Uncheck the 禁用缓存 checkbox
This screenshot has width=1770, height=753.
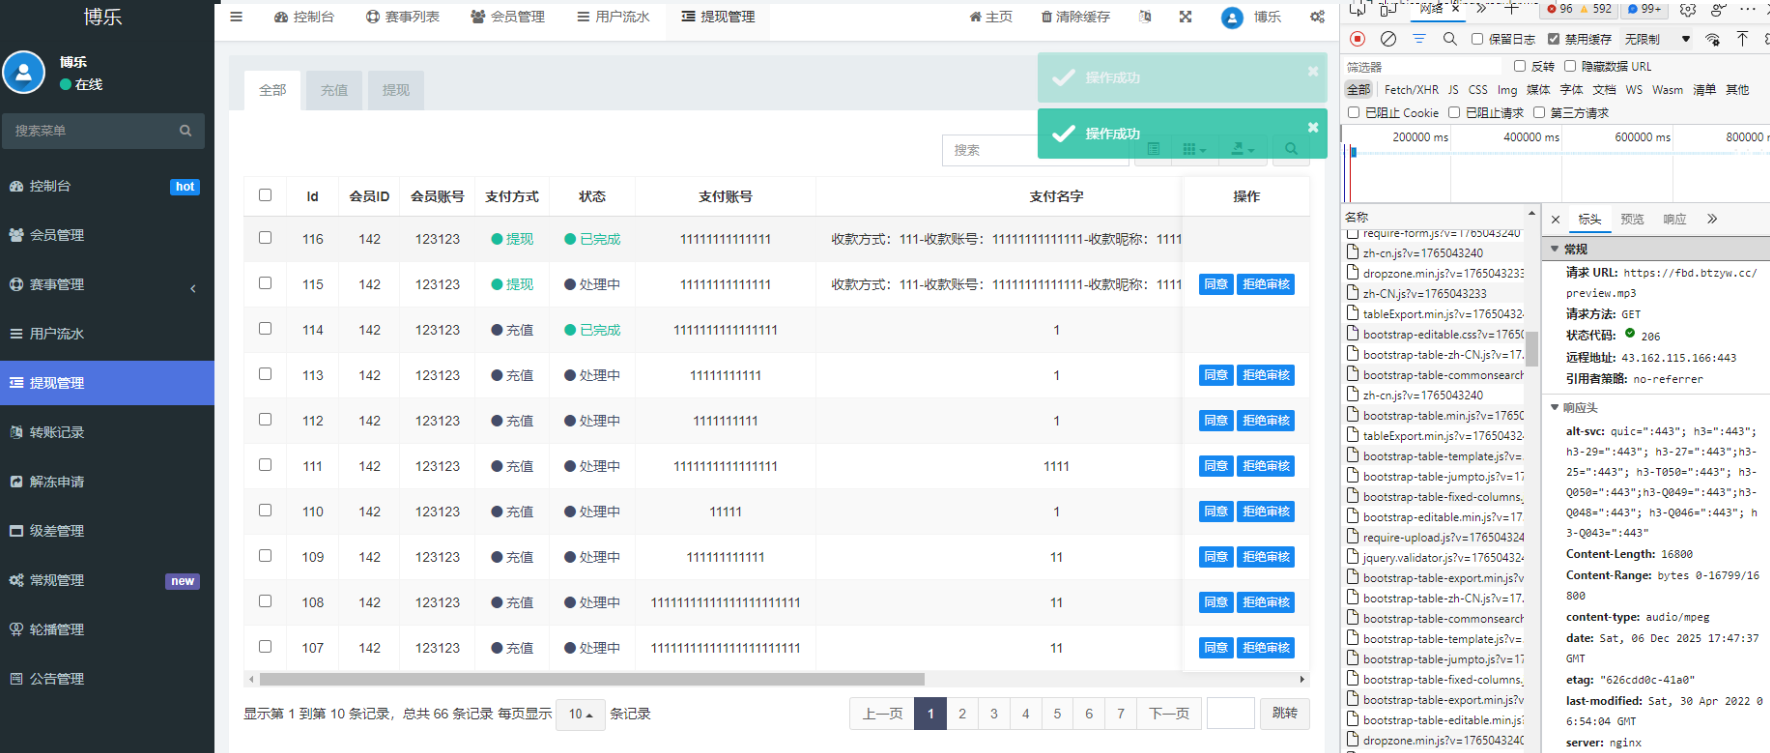1553,39
